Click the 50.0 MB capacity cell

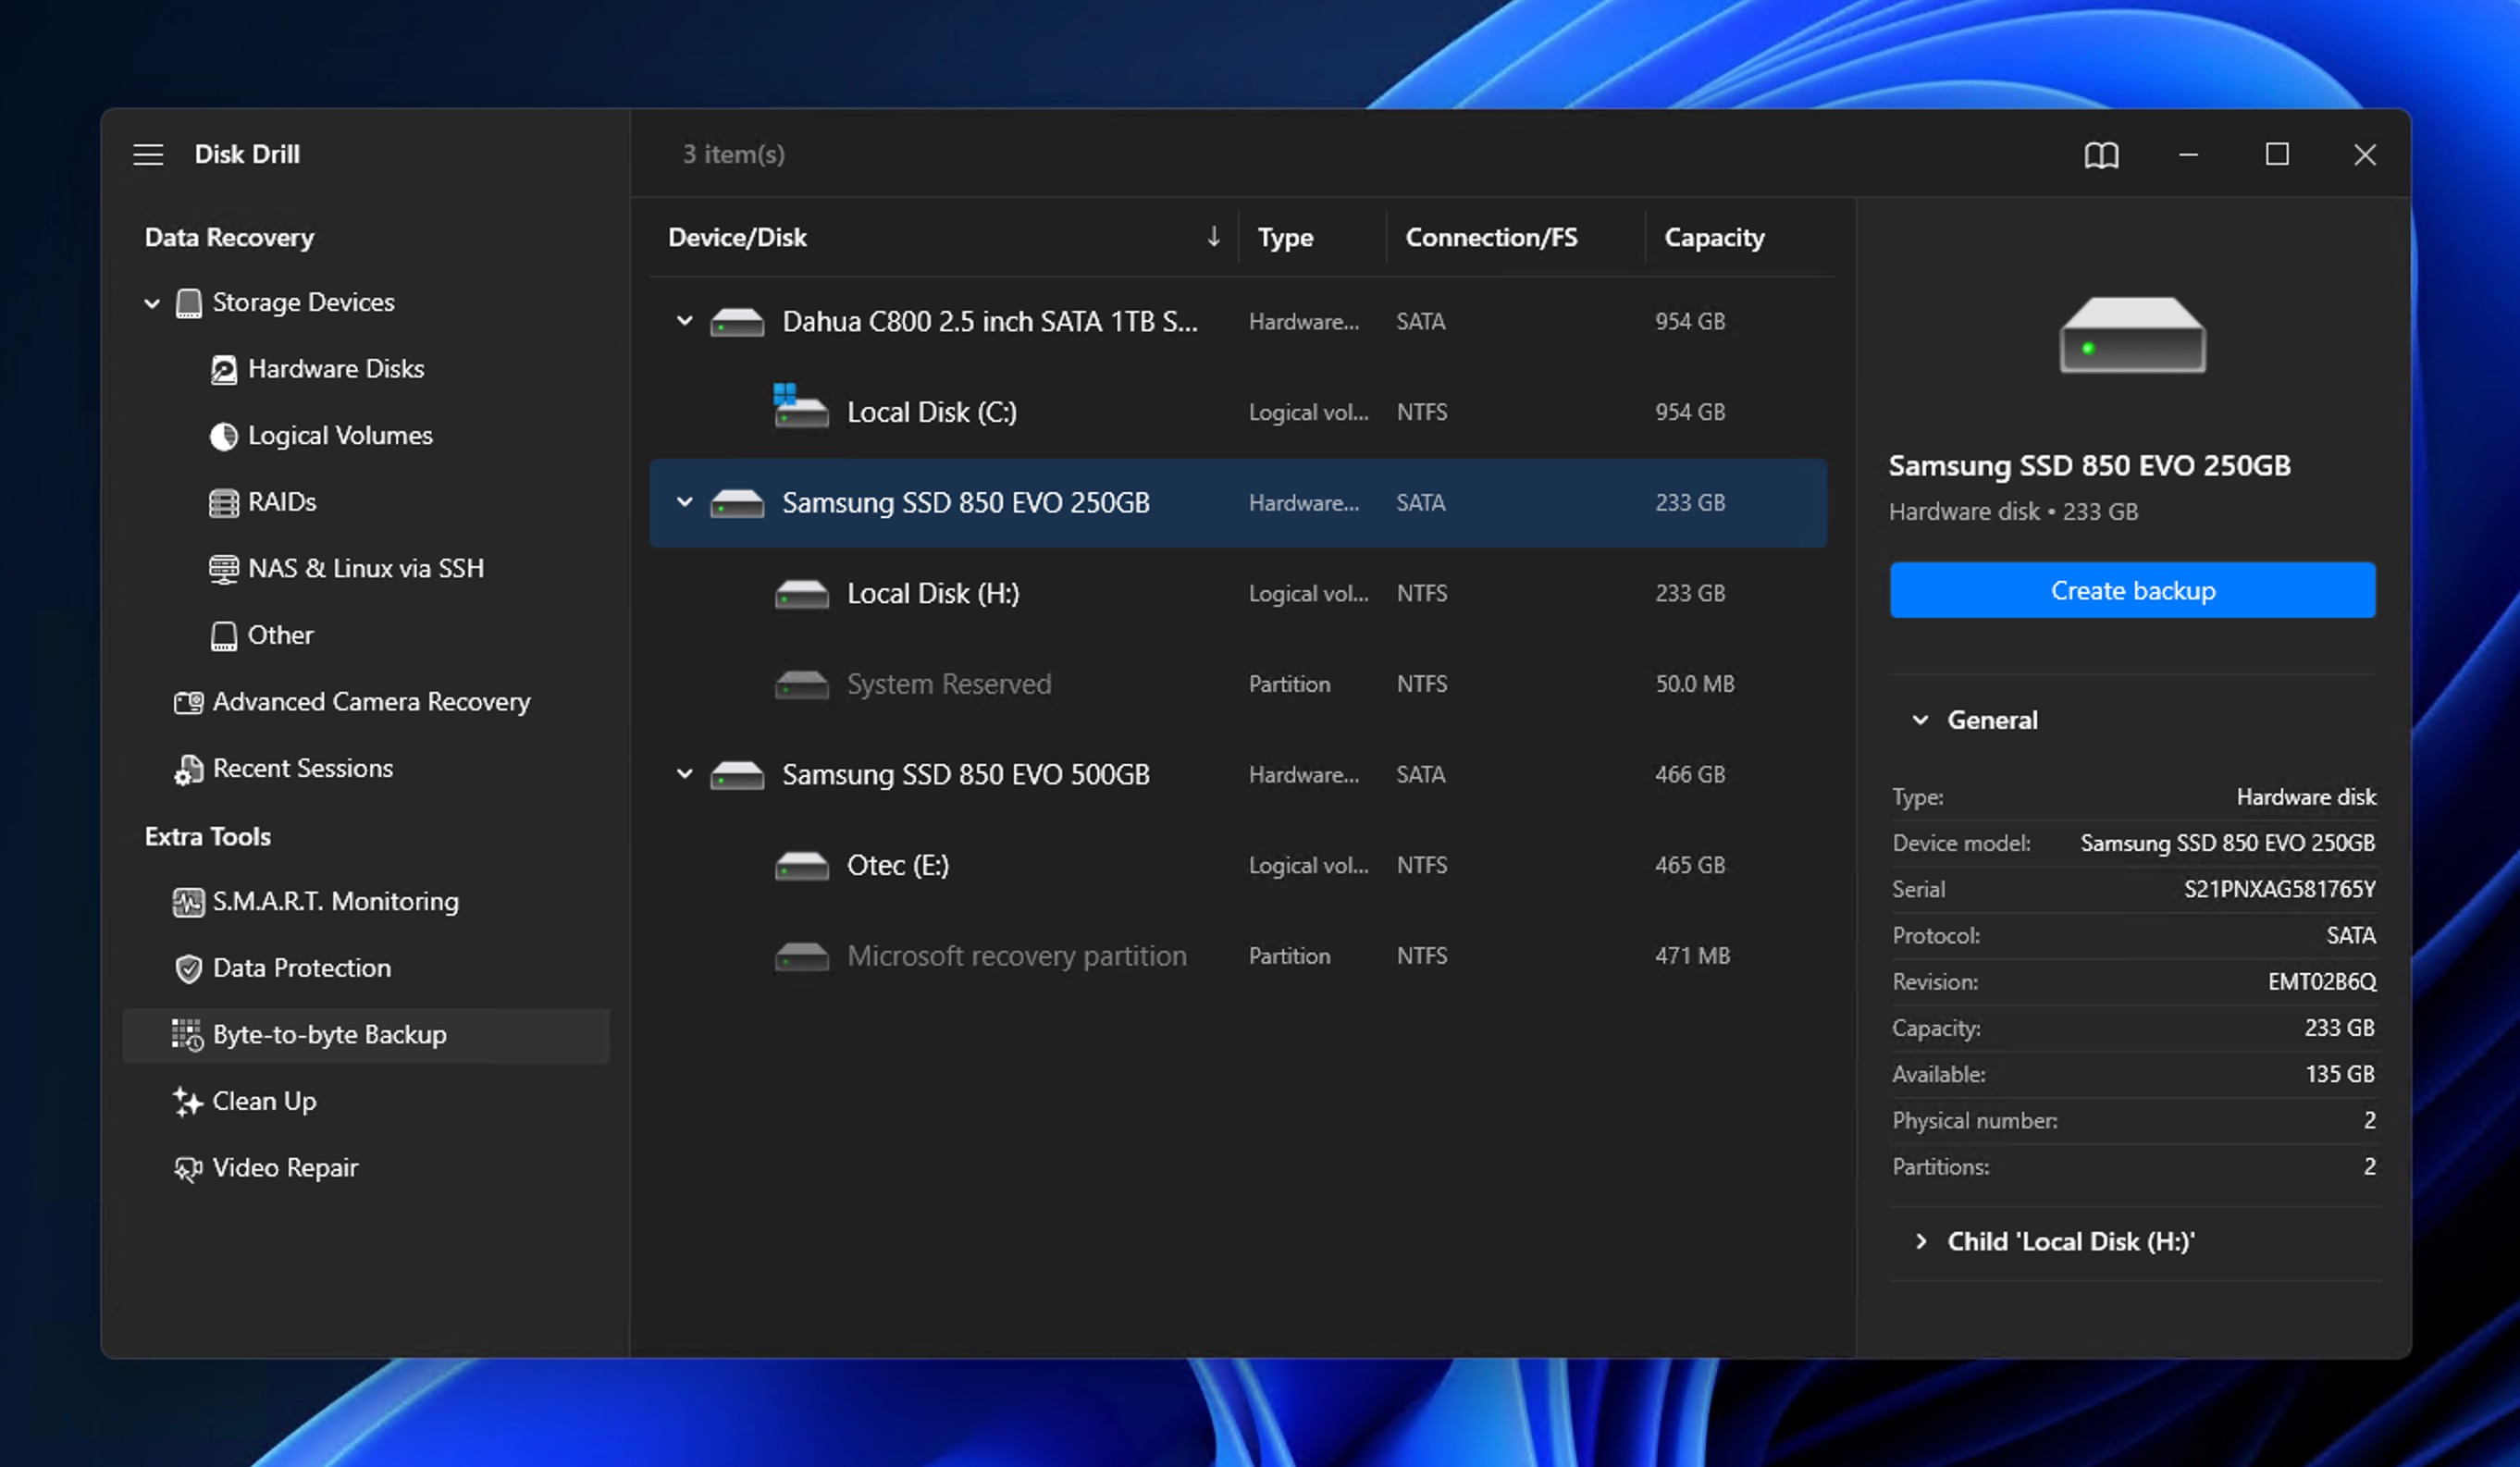pos(1694,685)
